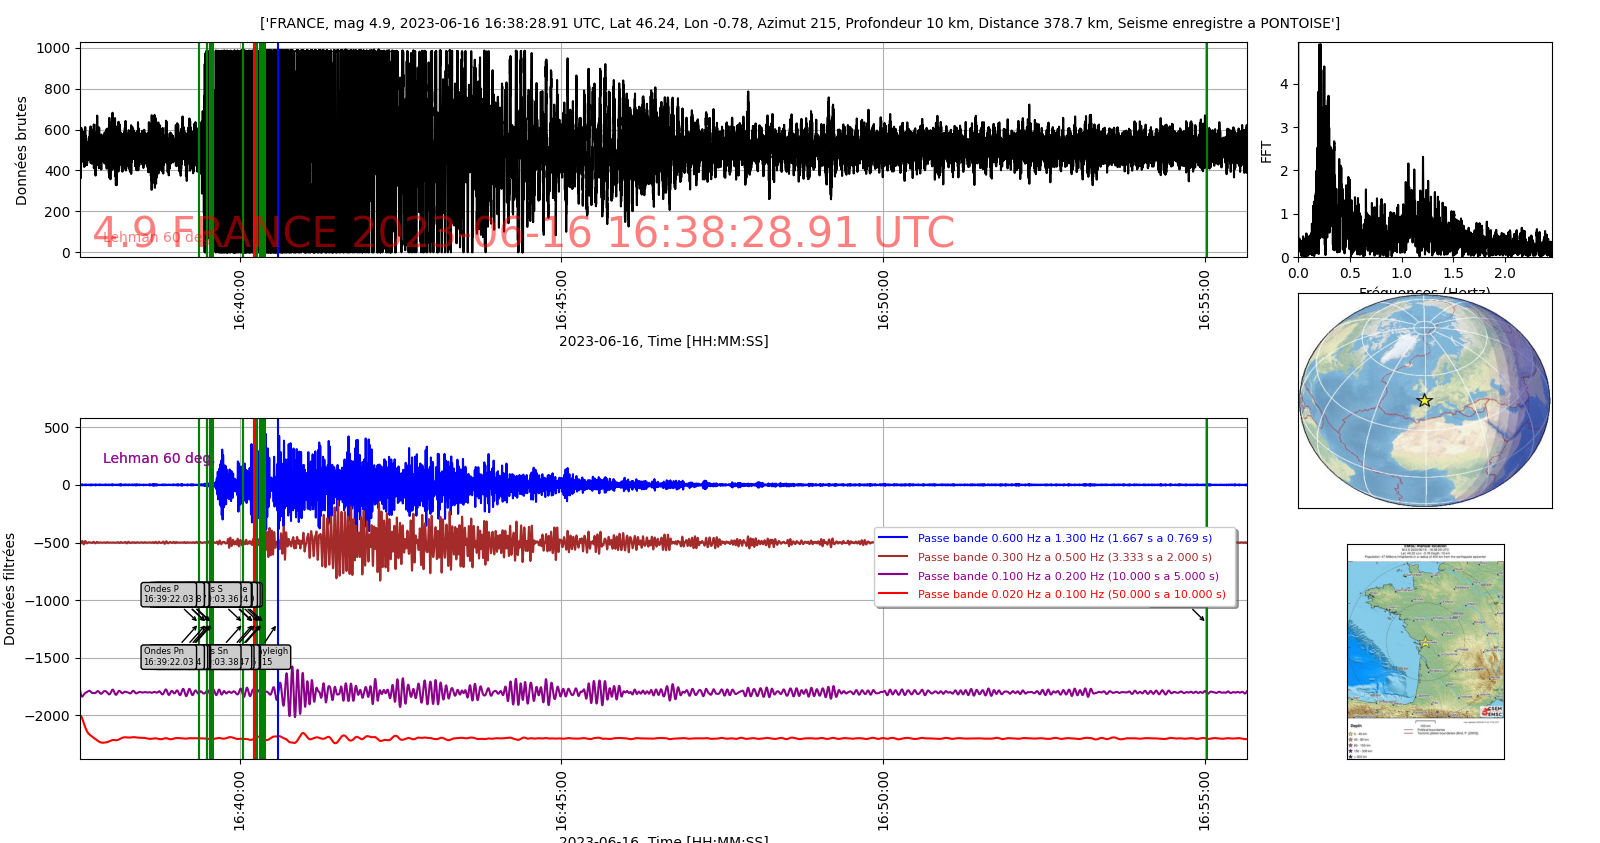
Task: Click the 16:45:00 tick label under raw plot
Action: [x=561, y=298]
